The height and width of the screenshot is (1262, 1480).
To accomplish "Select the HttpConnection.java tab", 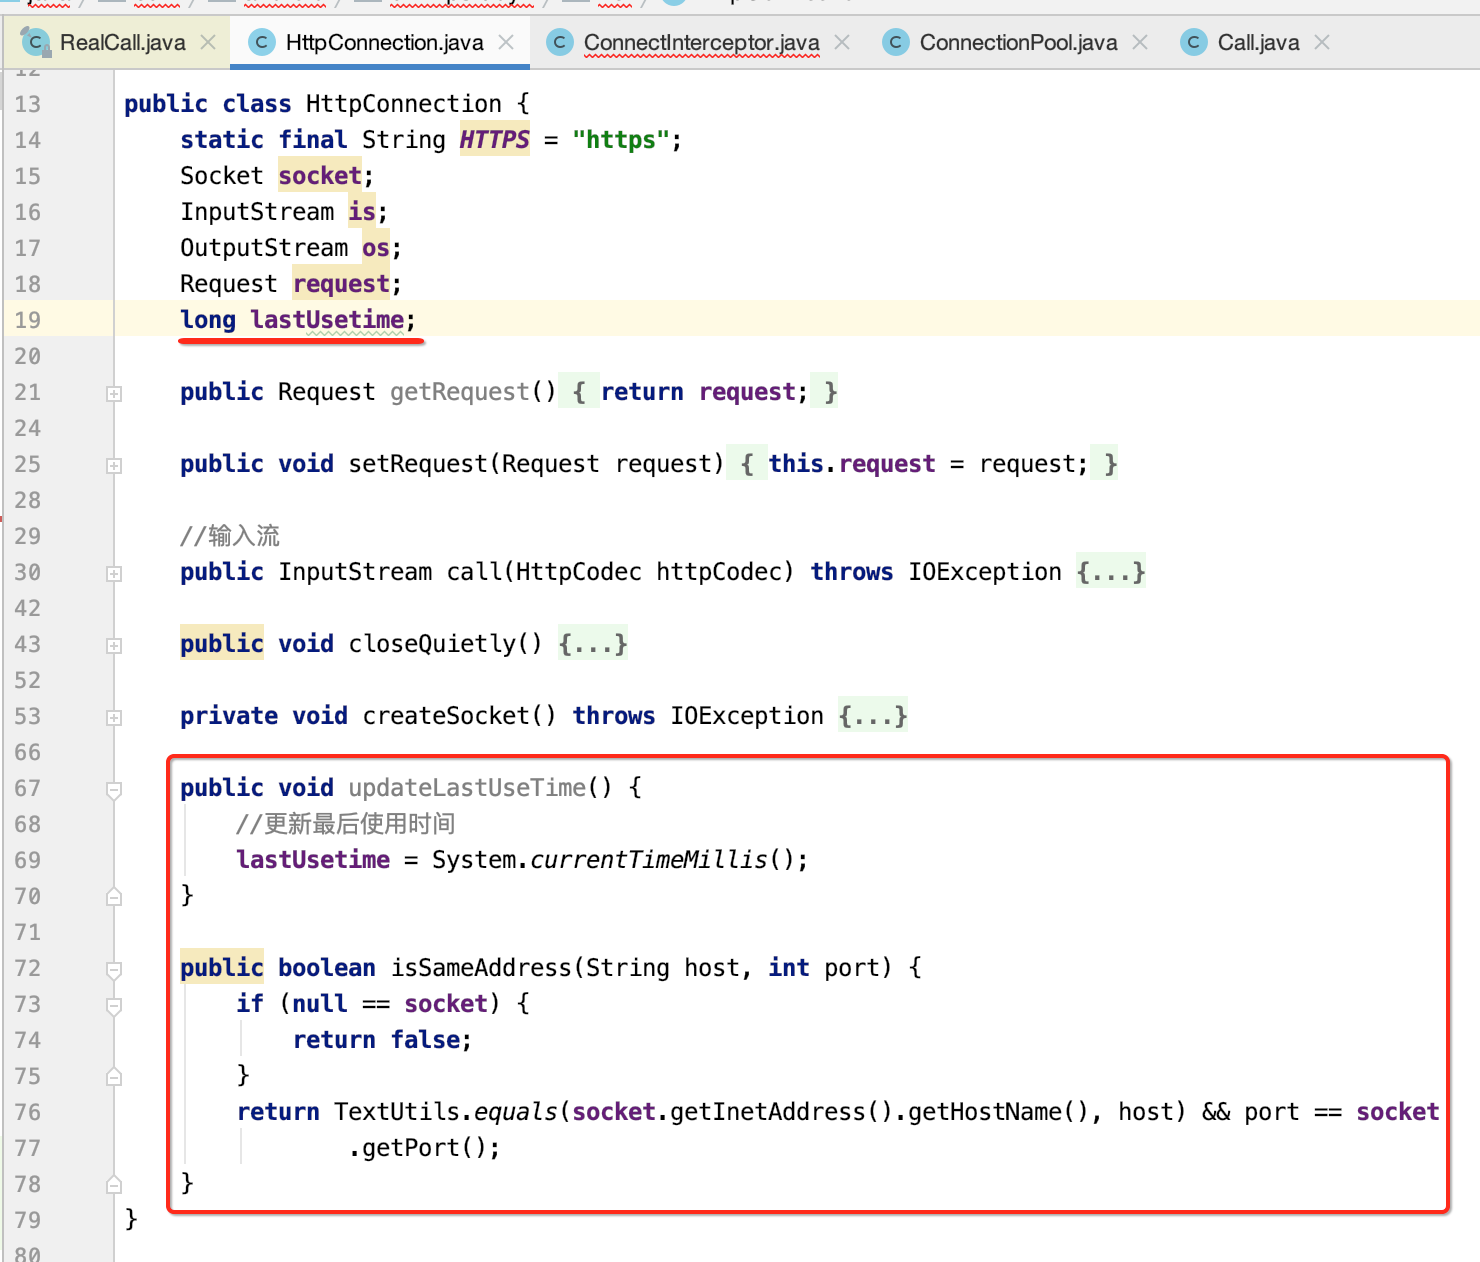I will click(x=380, y=43).
